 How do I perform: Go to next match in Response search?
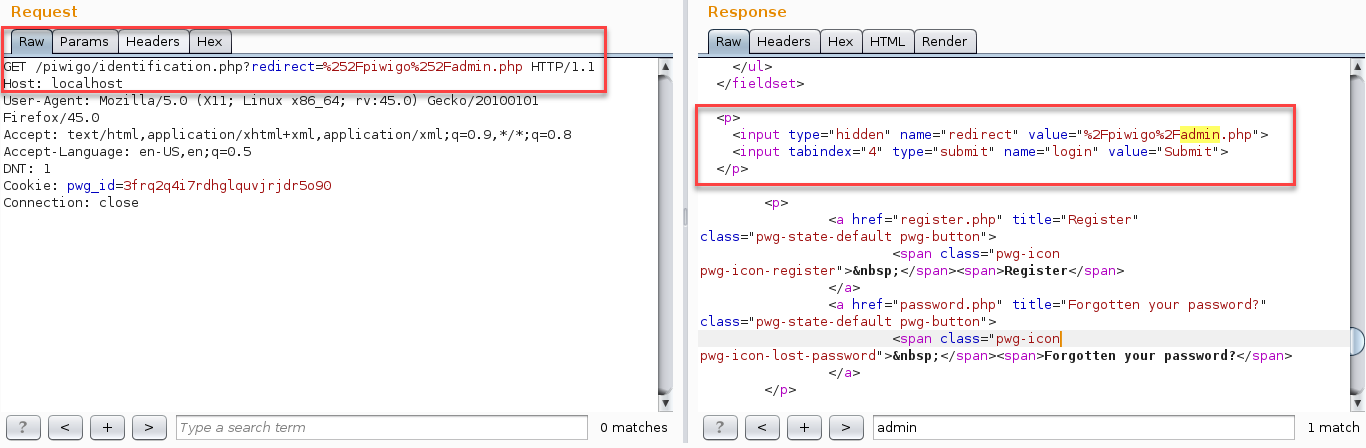[x=846, y=427]
